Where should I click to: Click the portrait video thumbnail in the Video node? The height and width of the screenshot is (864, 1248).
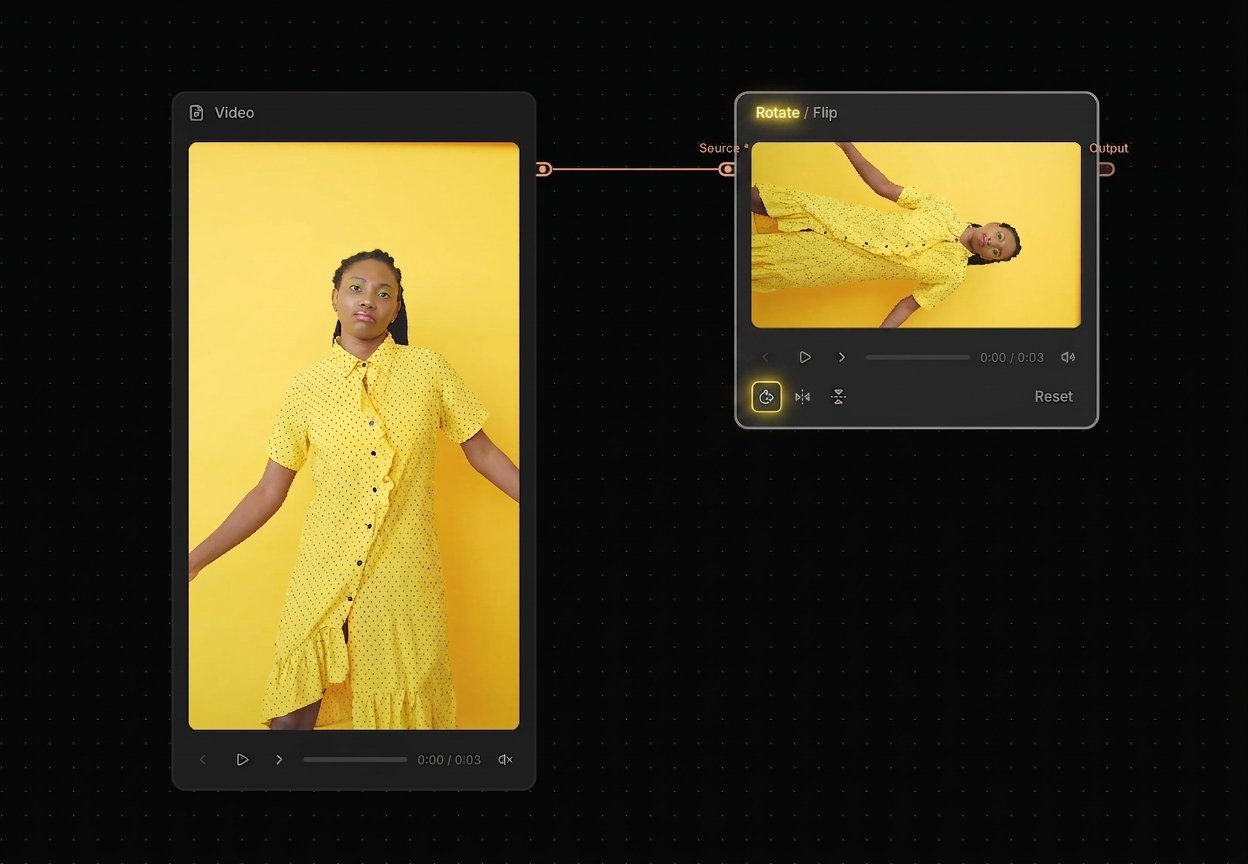pos(354,436)
